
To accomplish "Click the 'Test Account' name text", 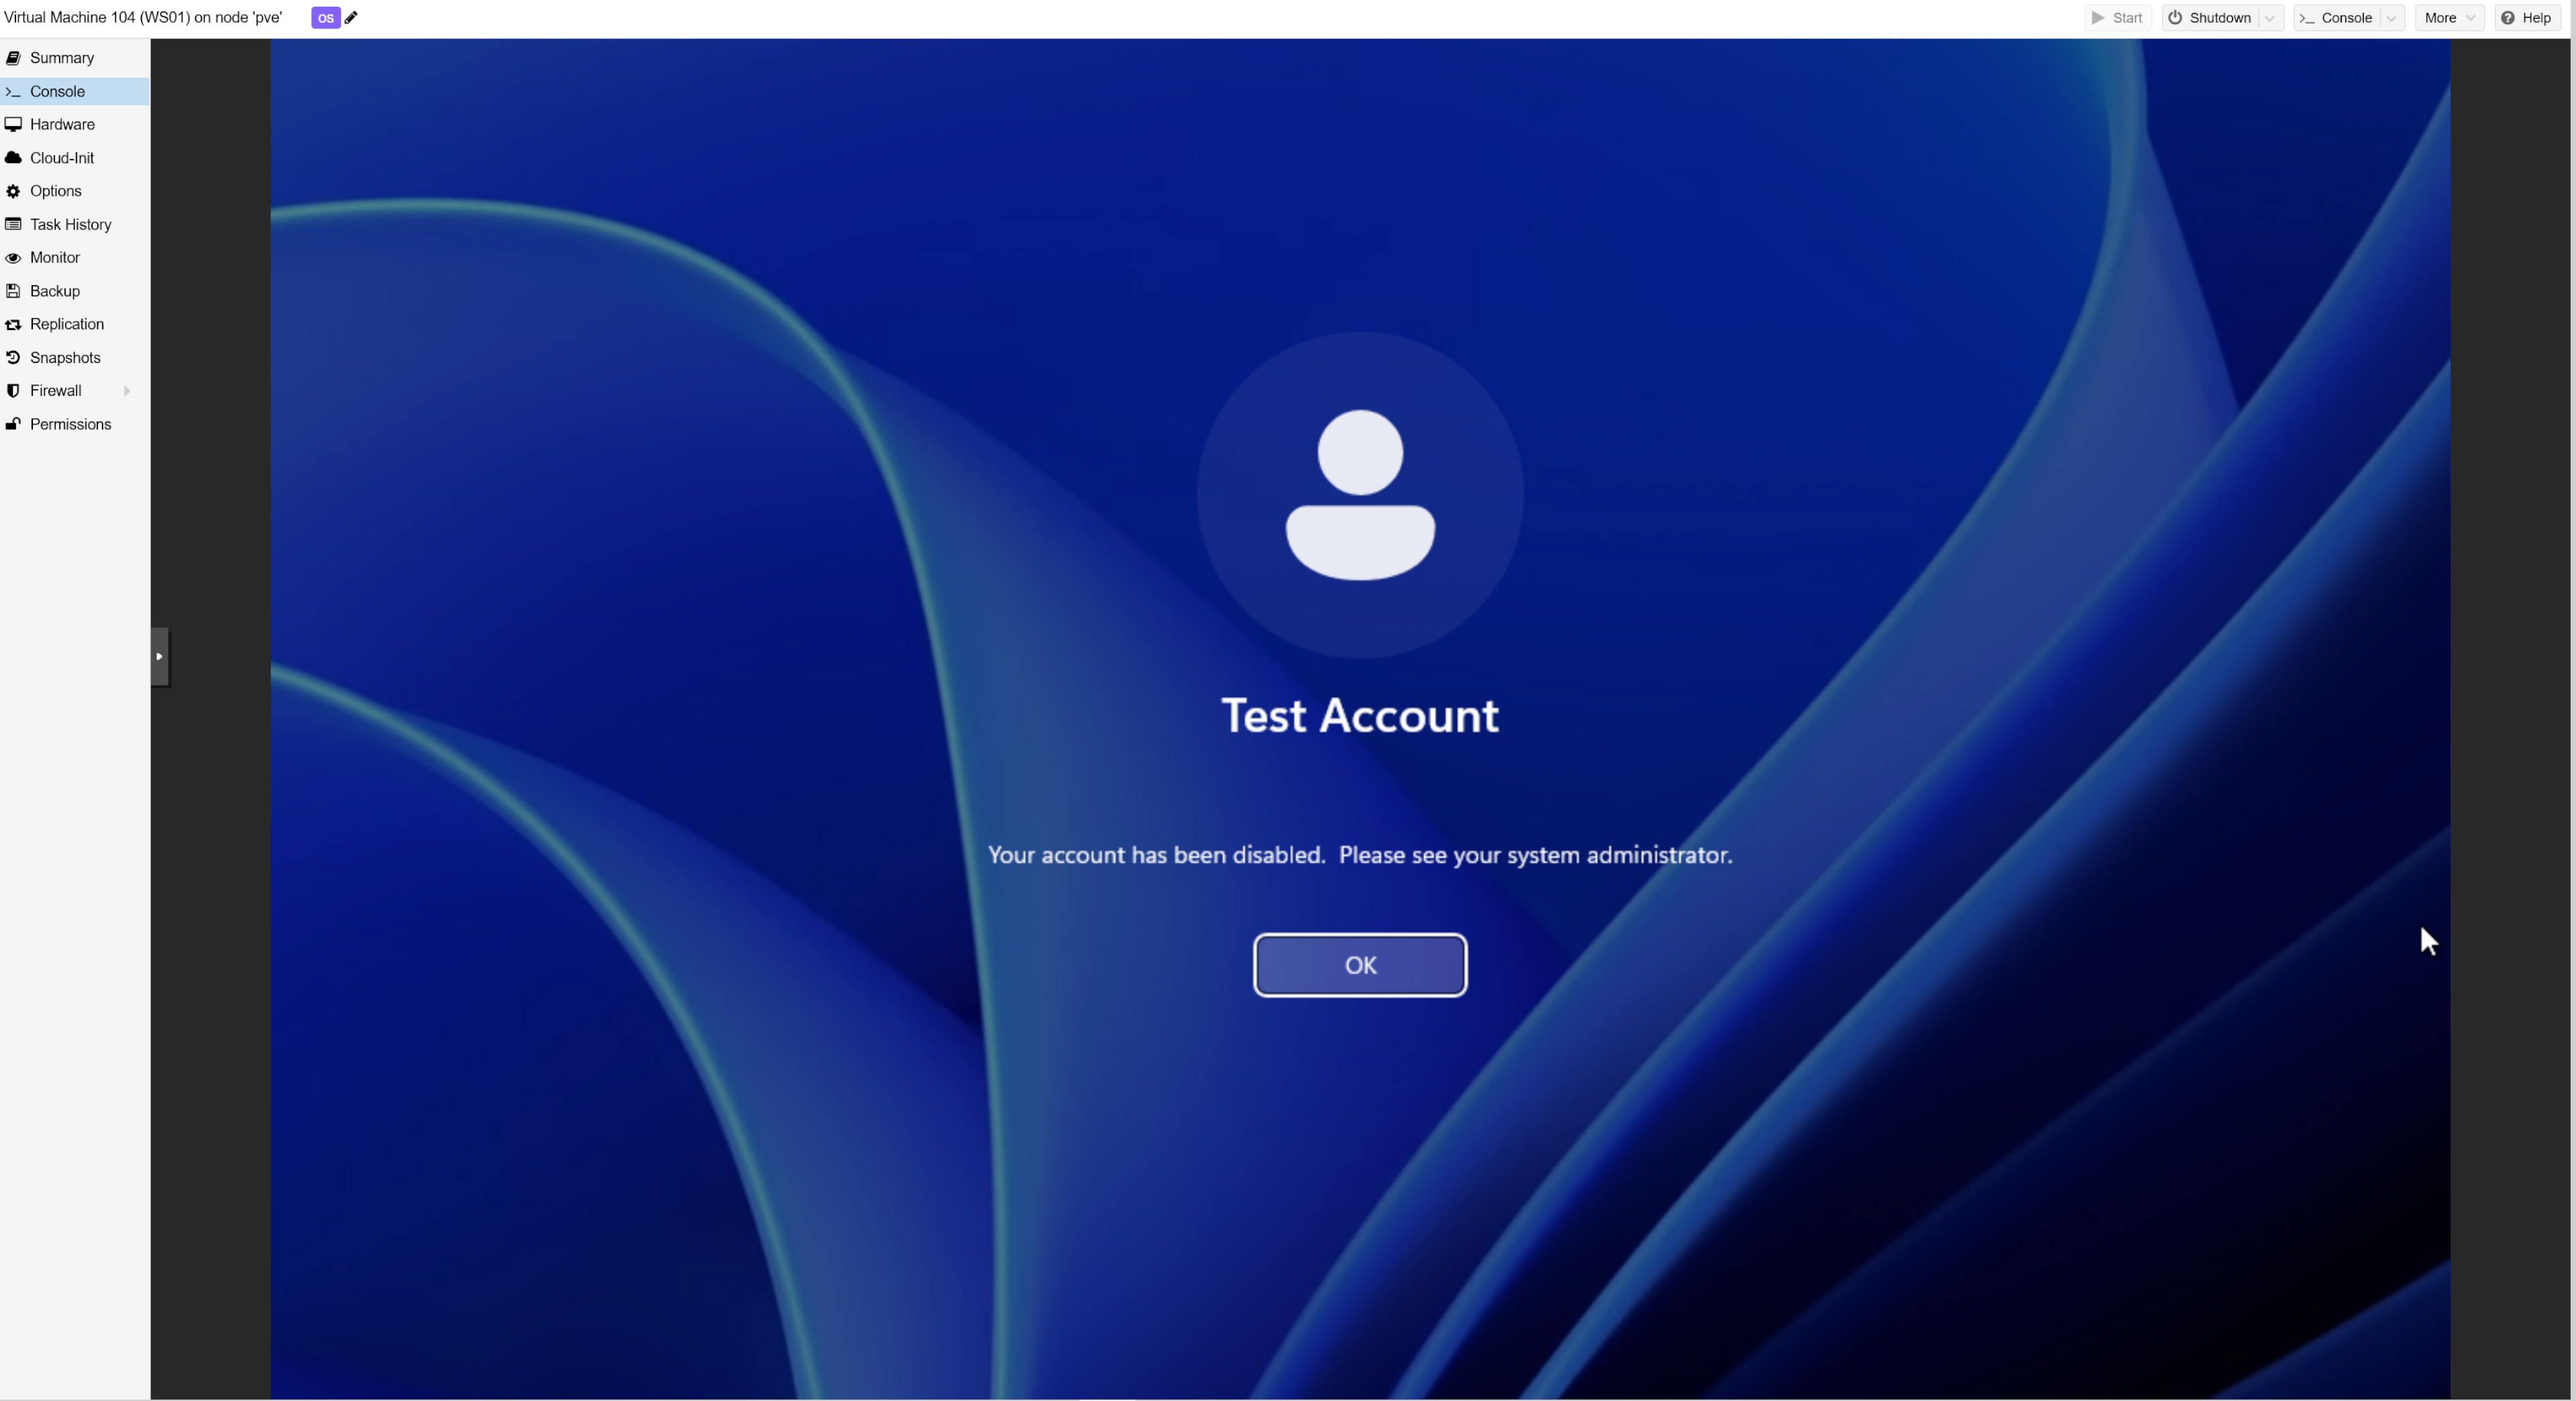I will pos(1360,716).
